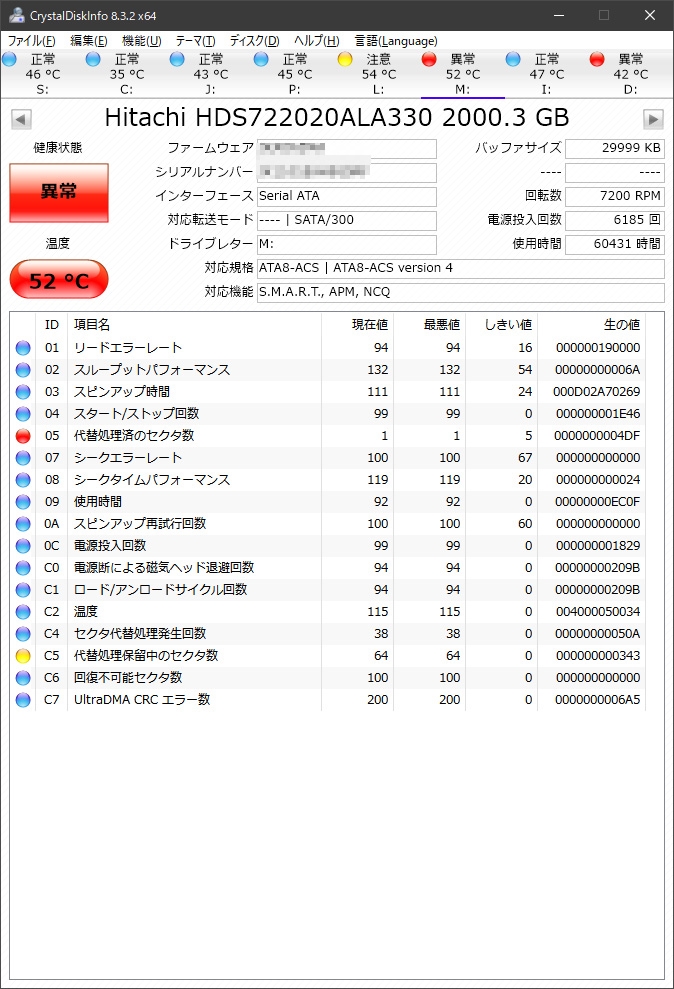Click status orb for 03 スピンアップ時間

point(23,392)
